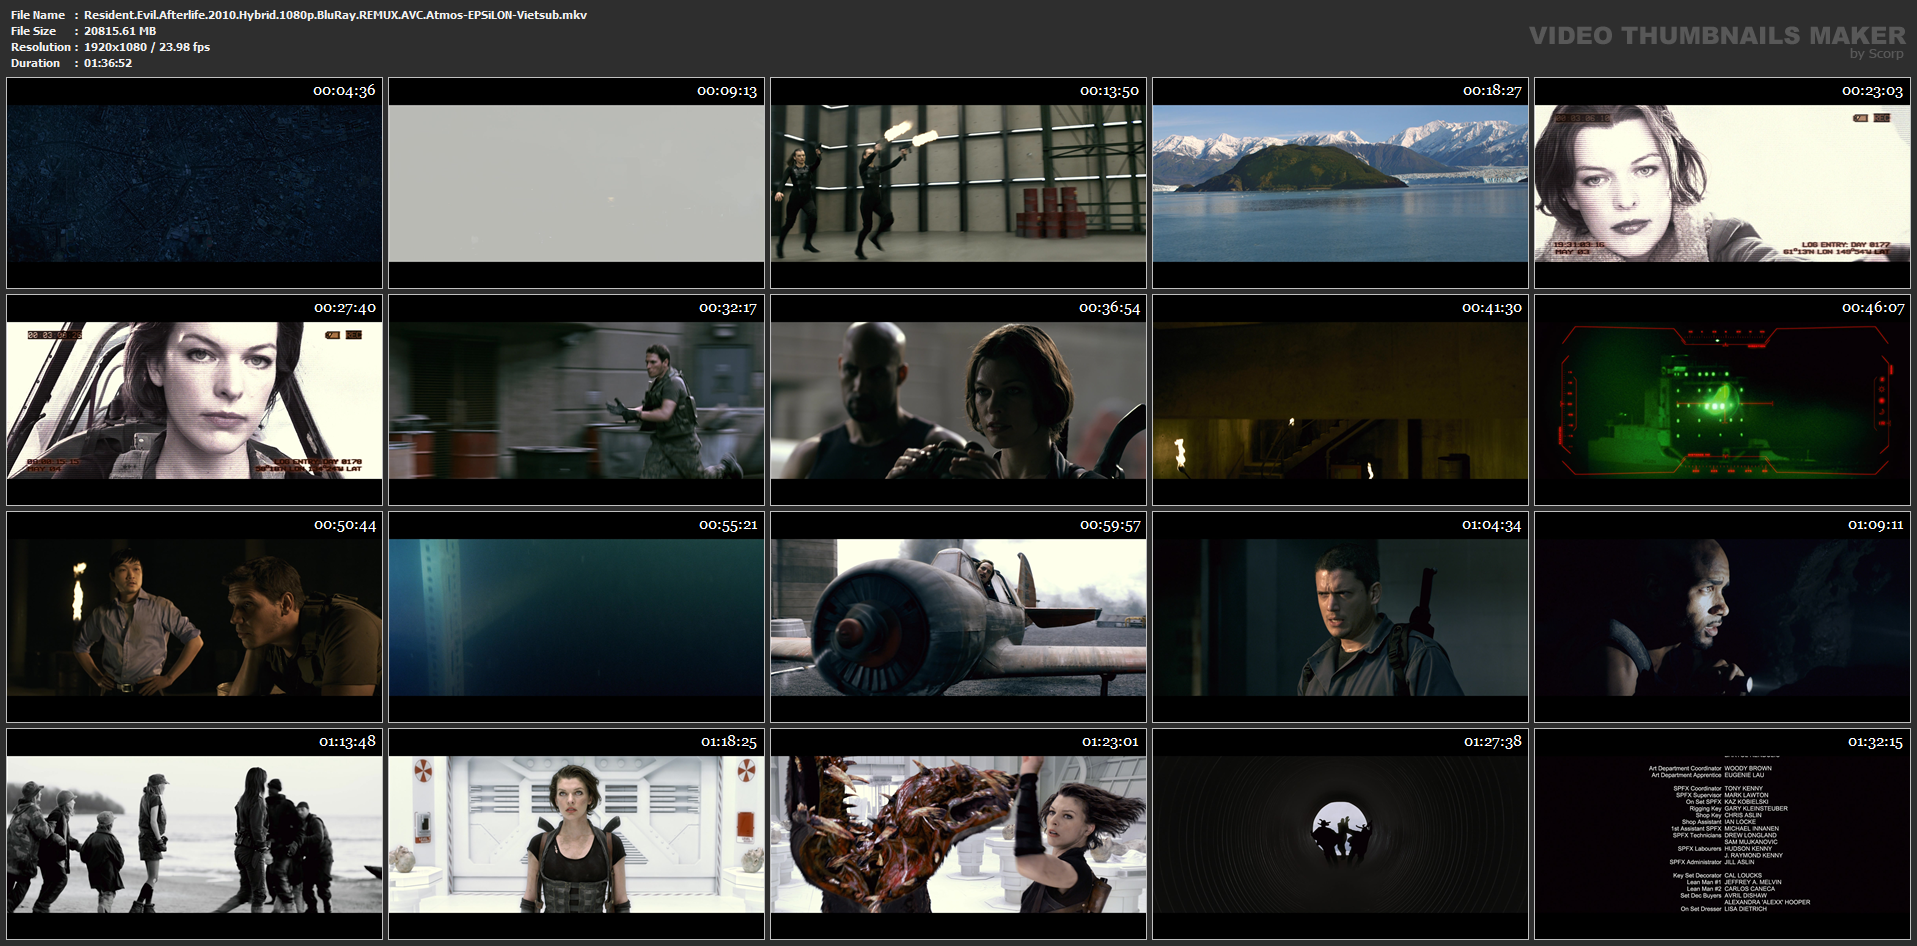Select the thumbnail at 00:23:03
Viewport: 1917px width, 946px height.
click(x=1722, y=183)
